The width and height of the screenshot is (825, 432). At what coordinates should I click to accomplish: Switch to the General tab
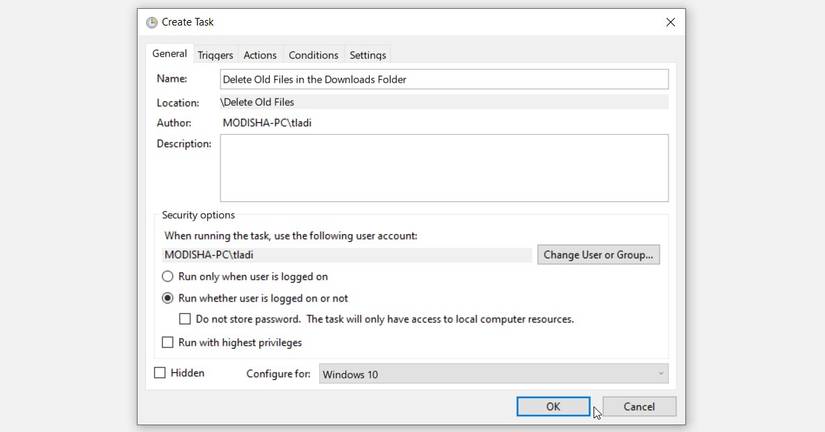(x=169, y=54)
